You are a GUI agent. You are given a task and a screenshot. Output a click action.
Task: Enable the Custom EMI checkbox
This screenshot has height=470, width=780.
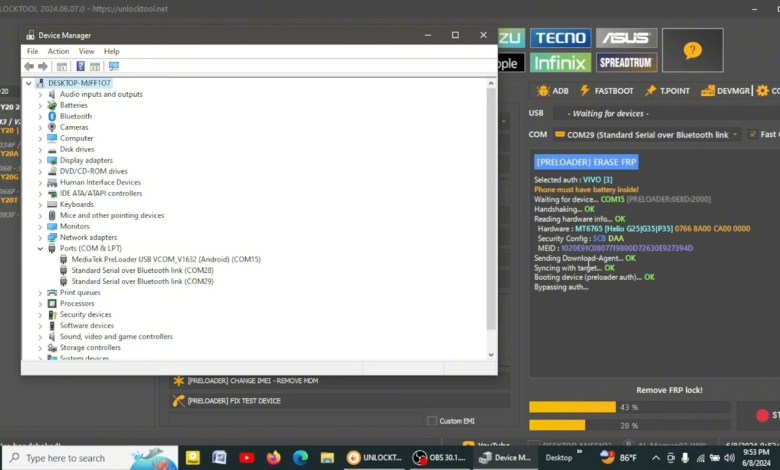pyautogui.click(x=432, y=421)
